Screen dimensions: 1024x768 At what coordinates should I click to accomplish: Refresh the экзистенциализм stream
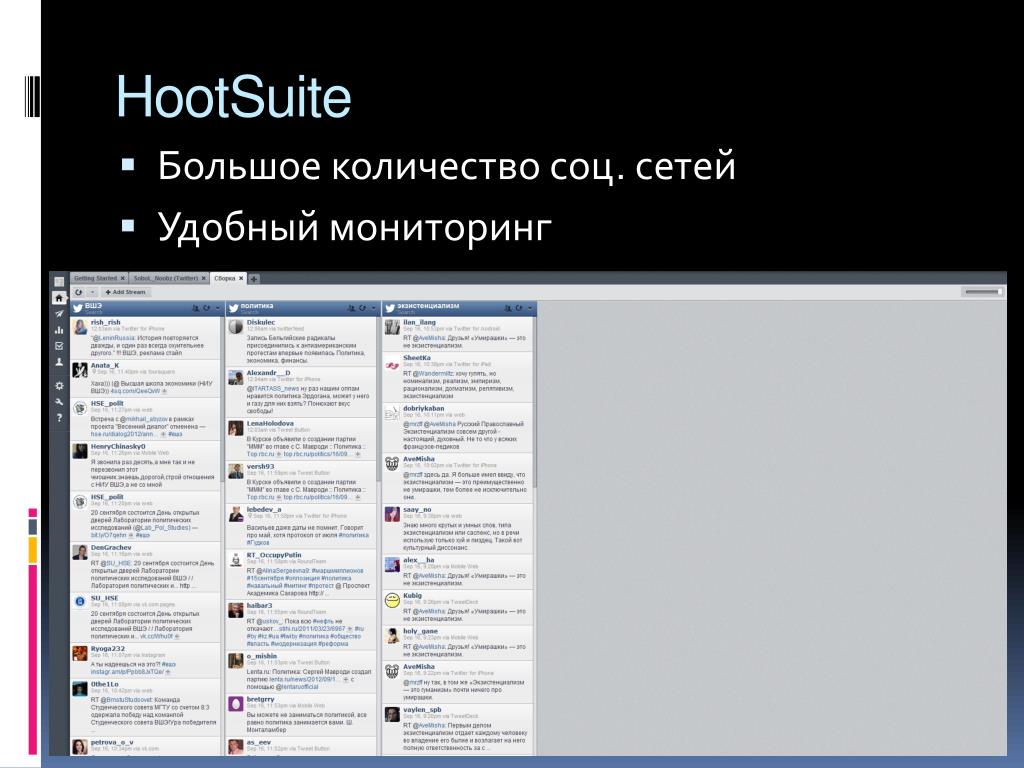point(519,308)
